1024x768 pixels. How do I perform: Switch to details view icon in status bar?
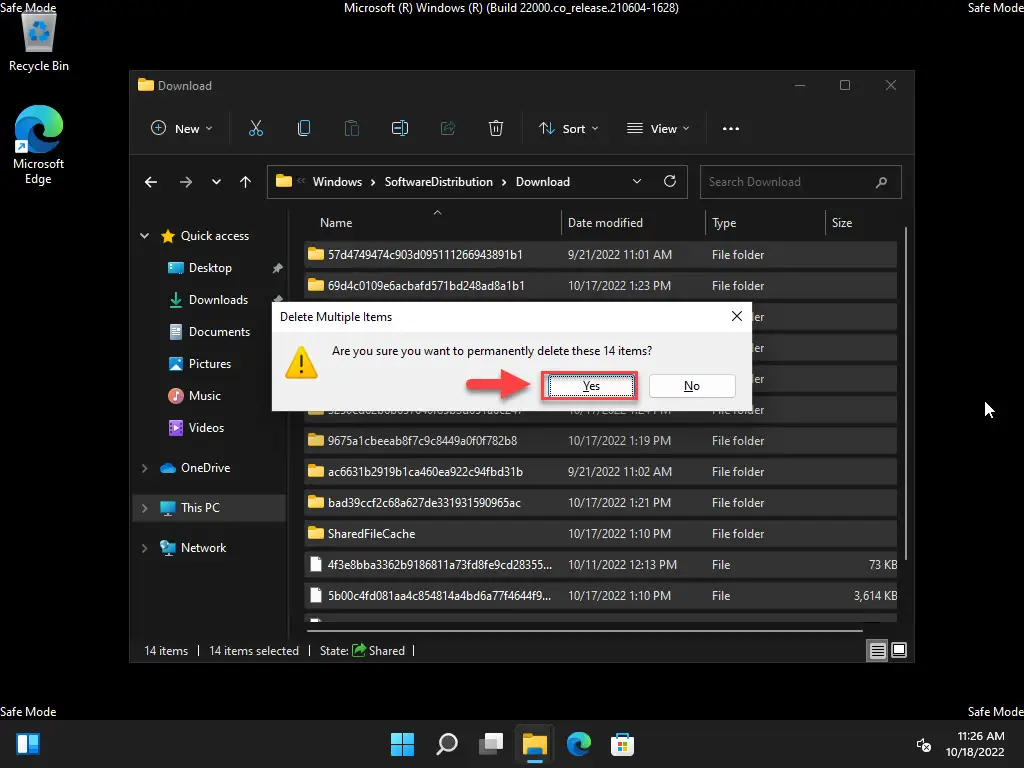(877, 650)
